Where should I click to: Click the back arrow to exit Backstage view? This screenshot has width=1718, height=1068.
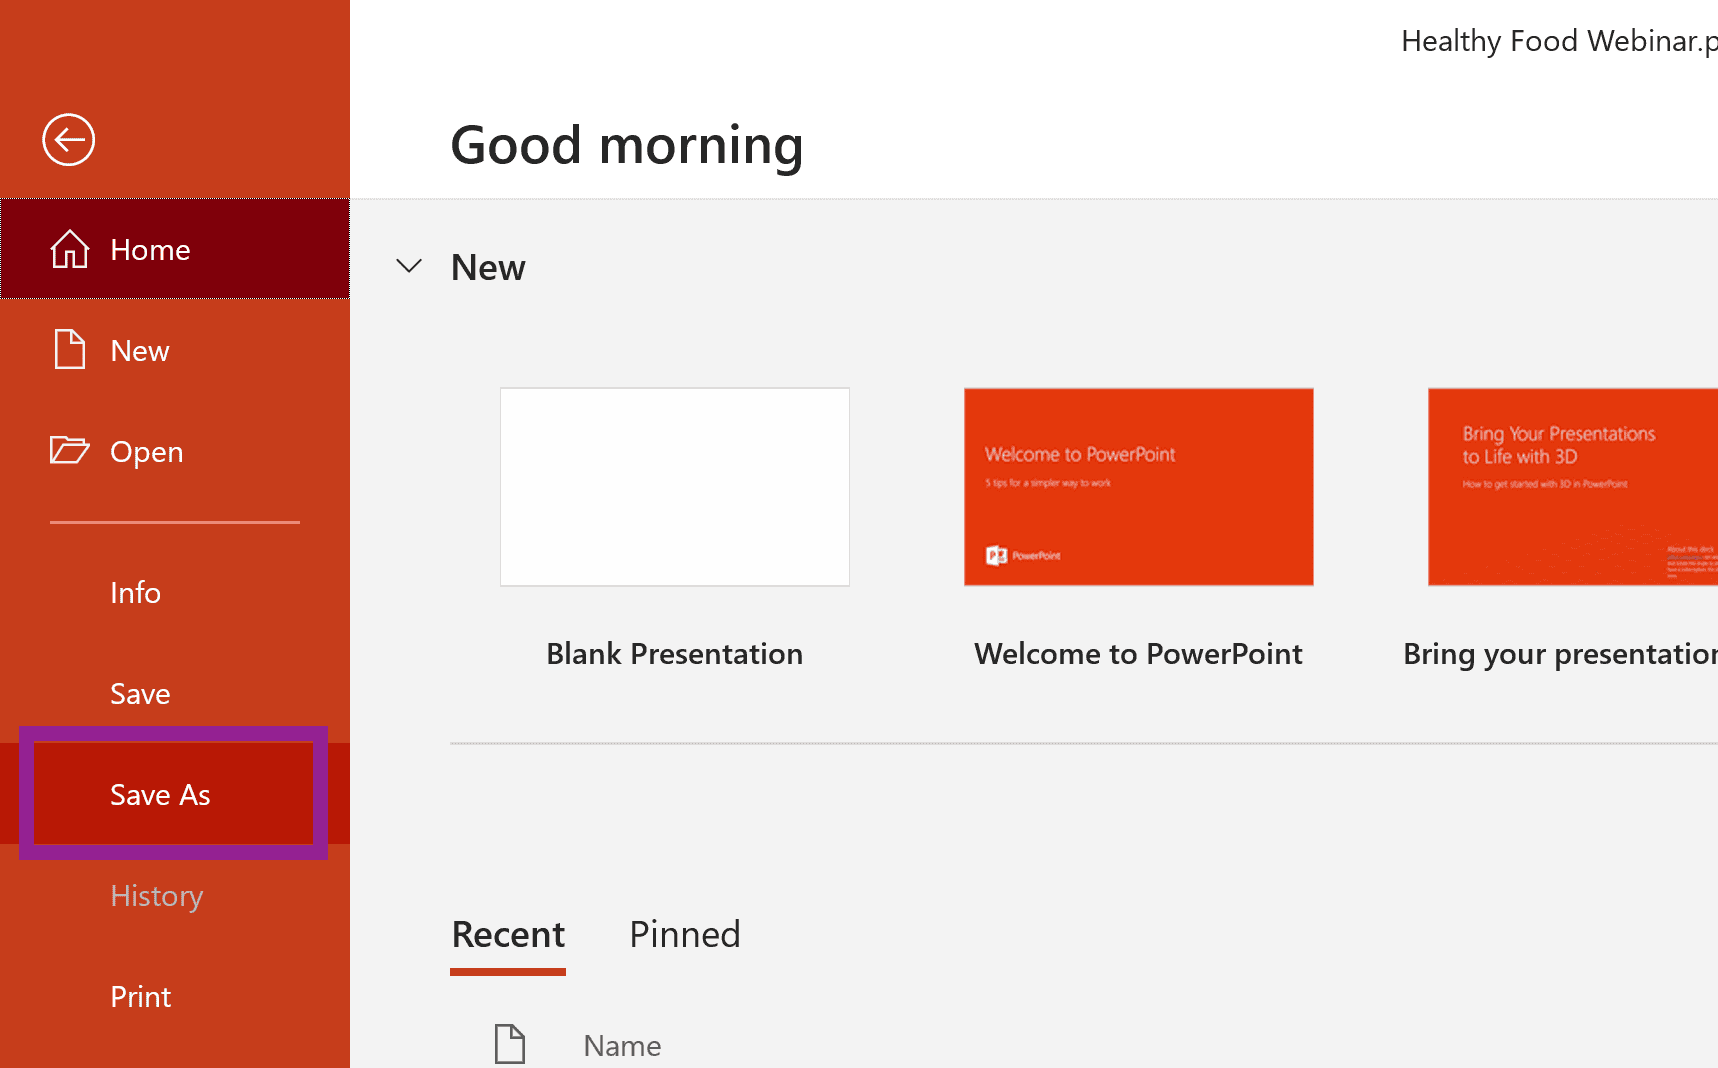coord(67,140)
